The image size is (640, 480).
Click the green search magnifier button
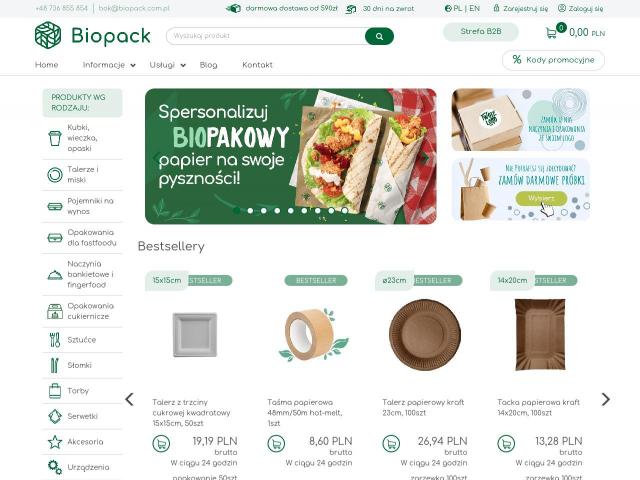(379, 36)
